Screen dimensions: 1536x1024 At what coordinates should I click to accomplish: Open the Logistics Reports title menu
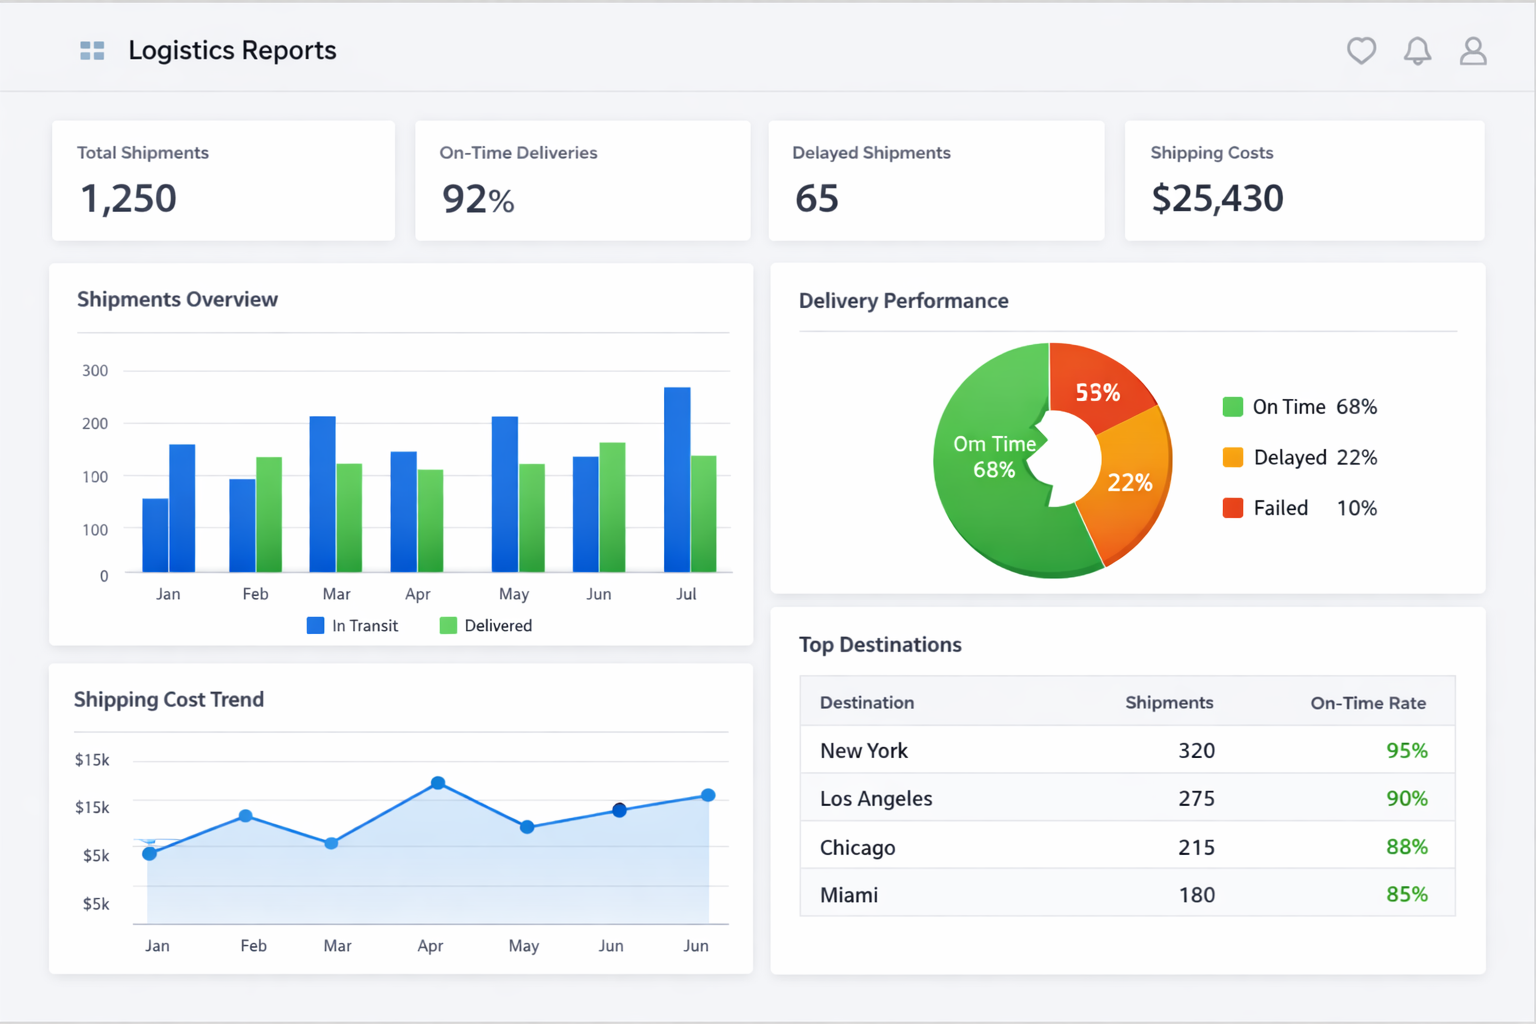232,50
